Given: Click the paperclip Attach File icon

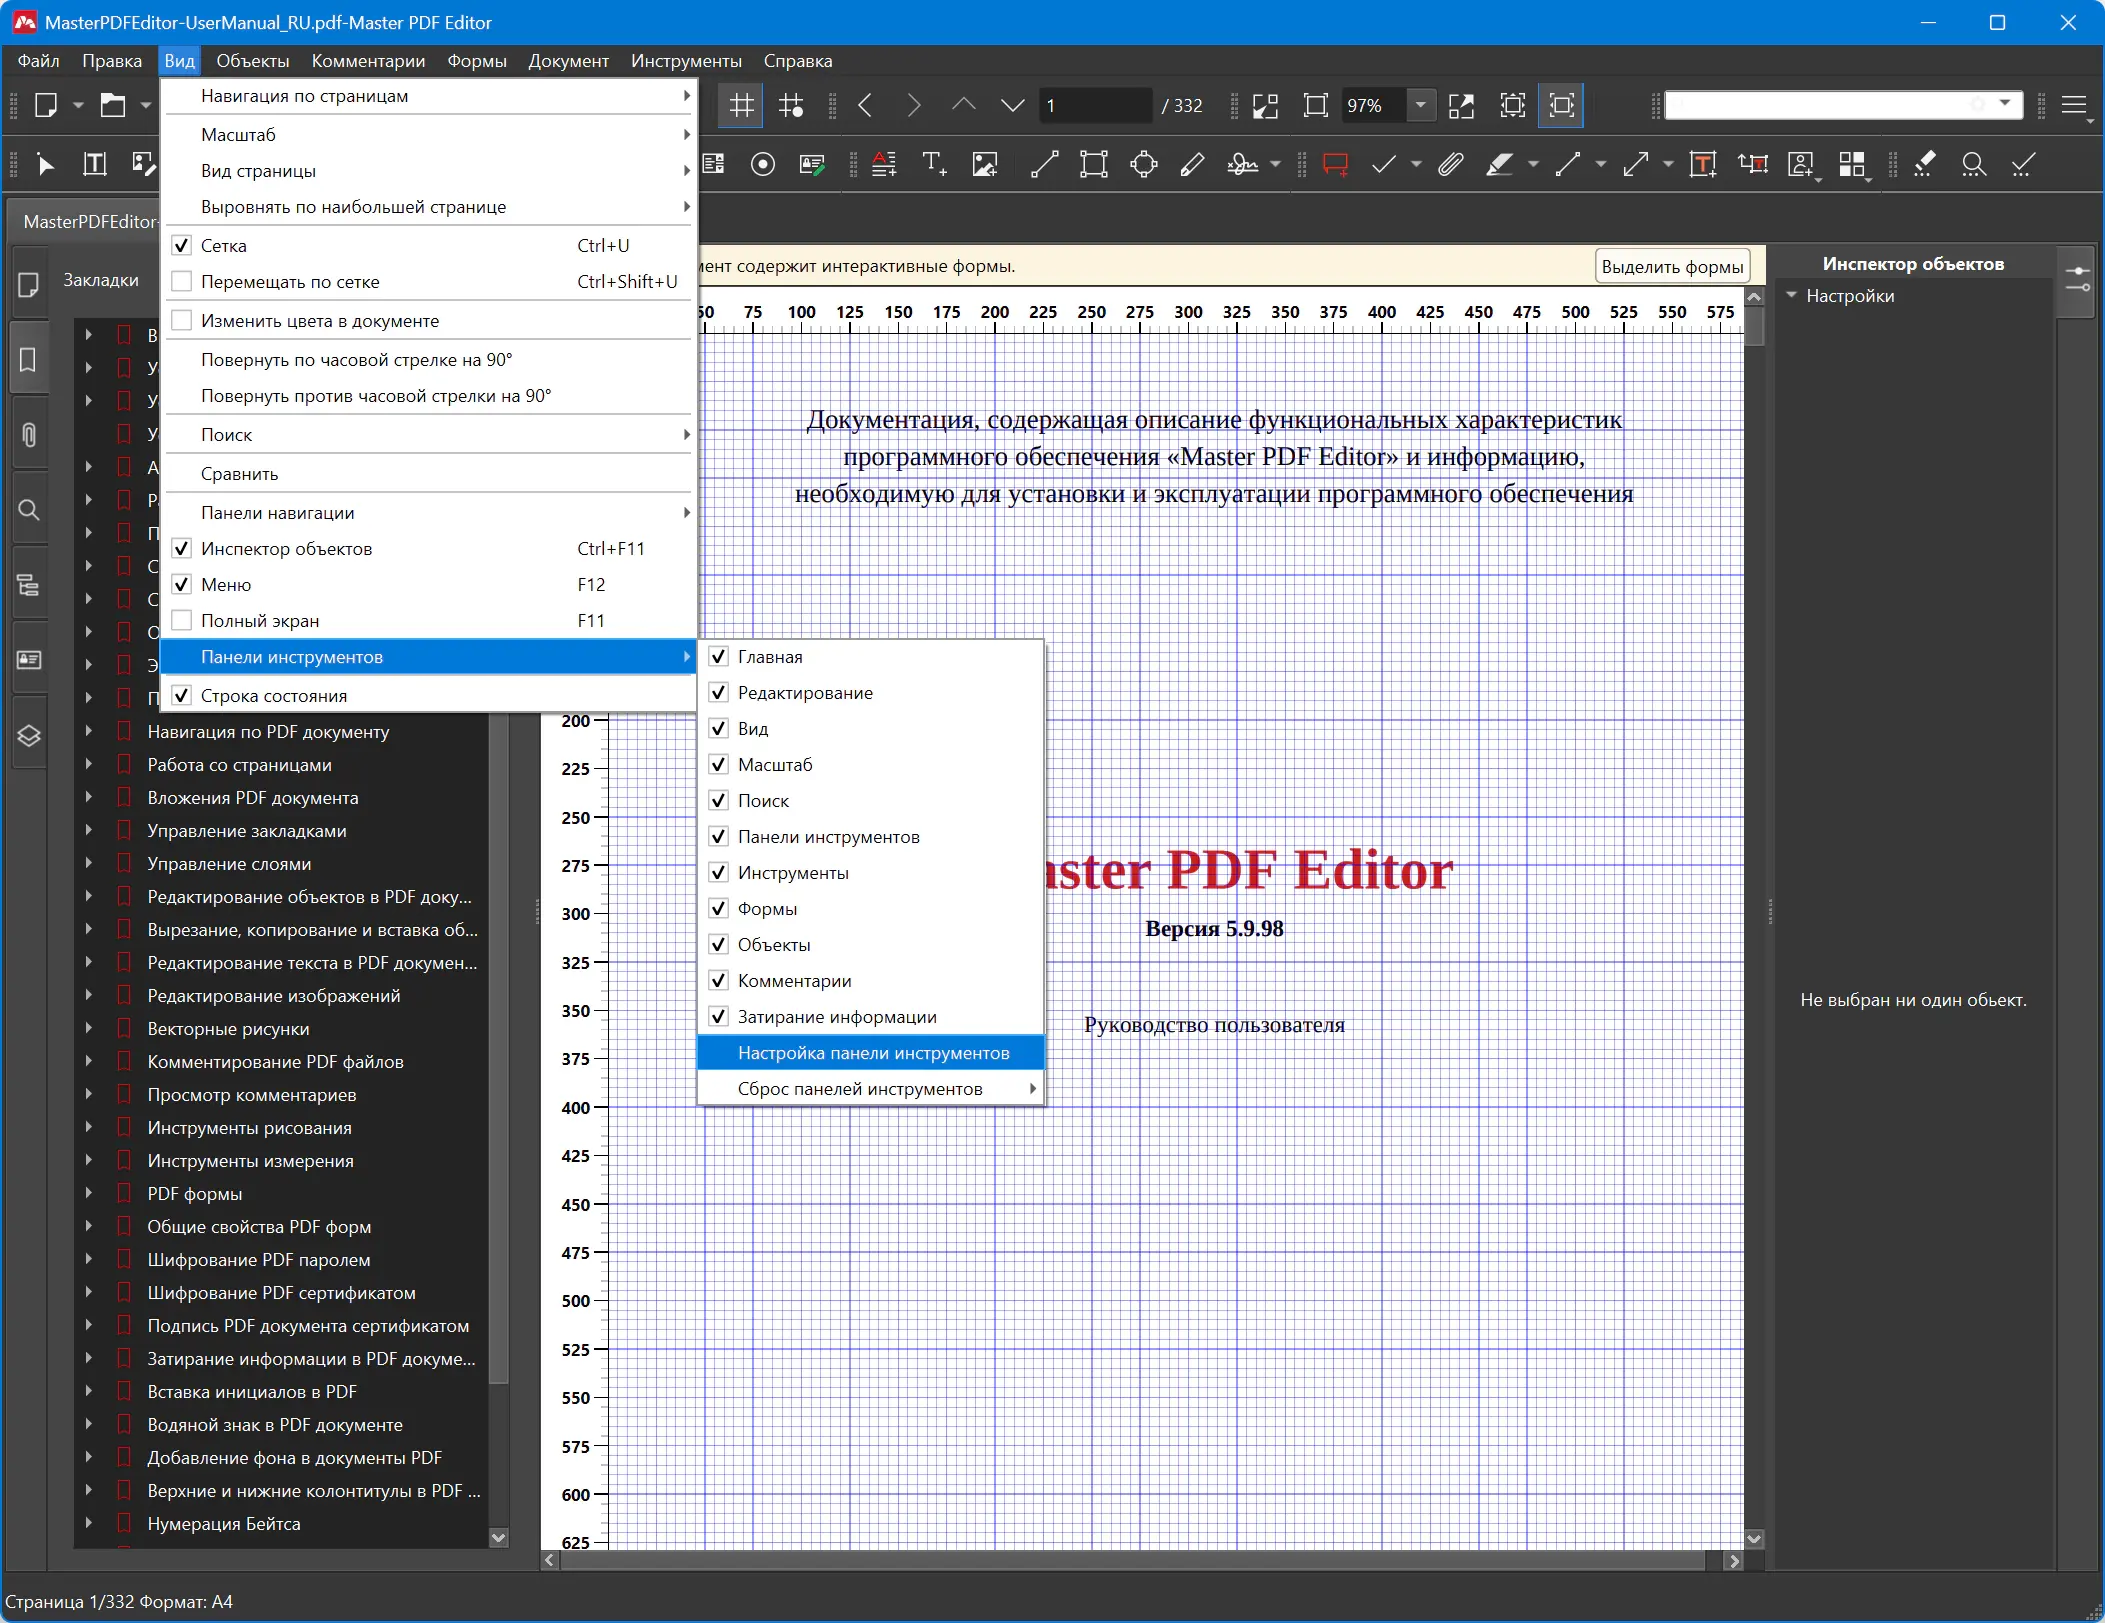Looking at the screenshot, I should 1450,164.
